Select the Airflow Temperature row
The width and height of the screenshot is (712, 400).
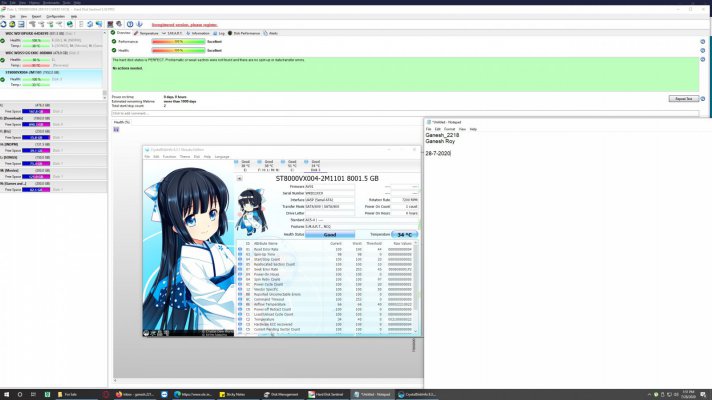pyautogui.click(x=326, y=304)
